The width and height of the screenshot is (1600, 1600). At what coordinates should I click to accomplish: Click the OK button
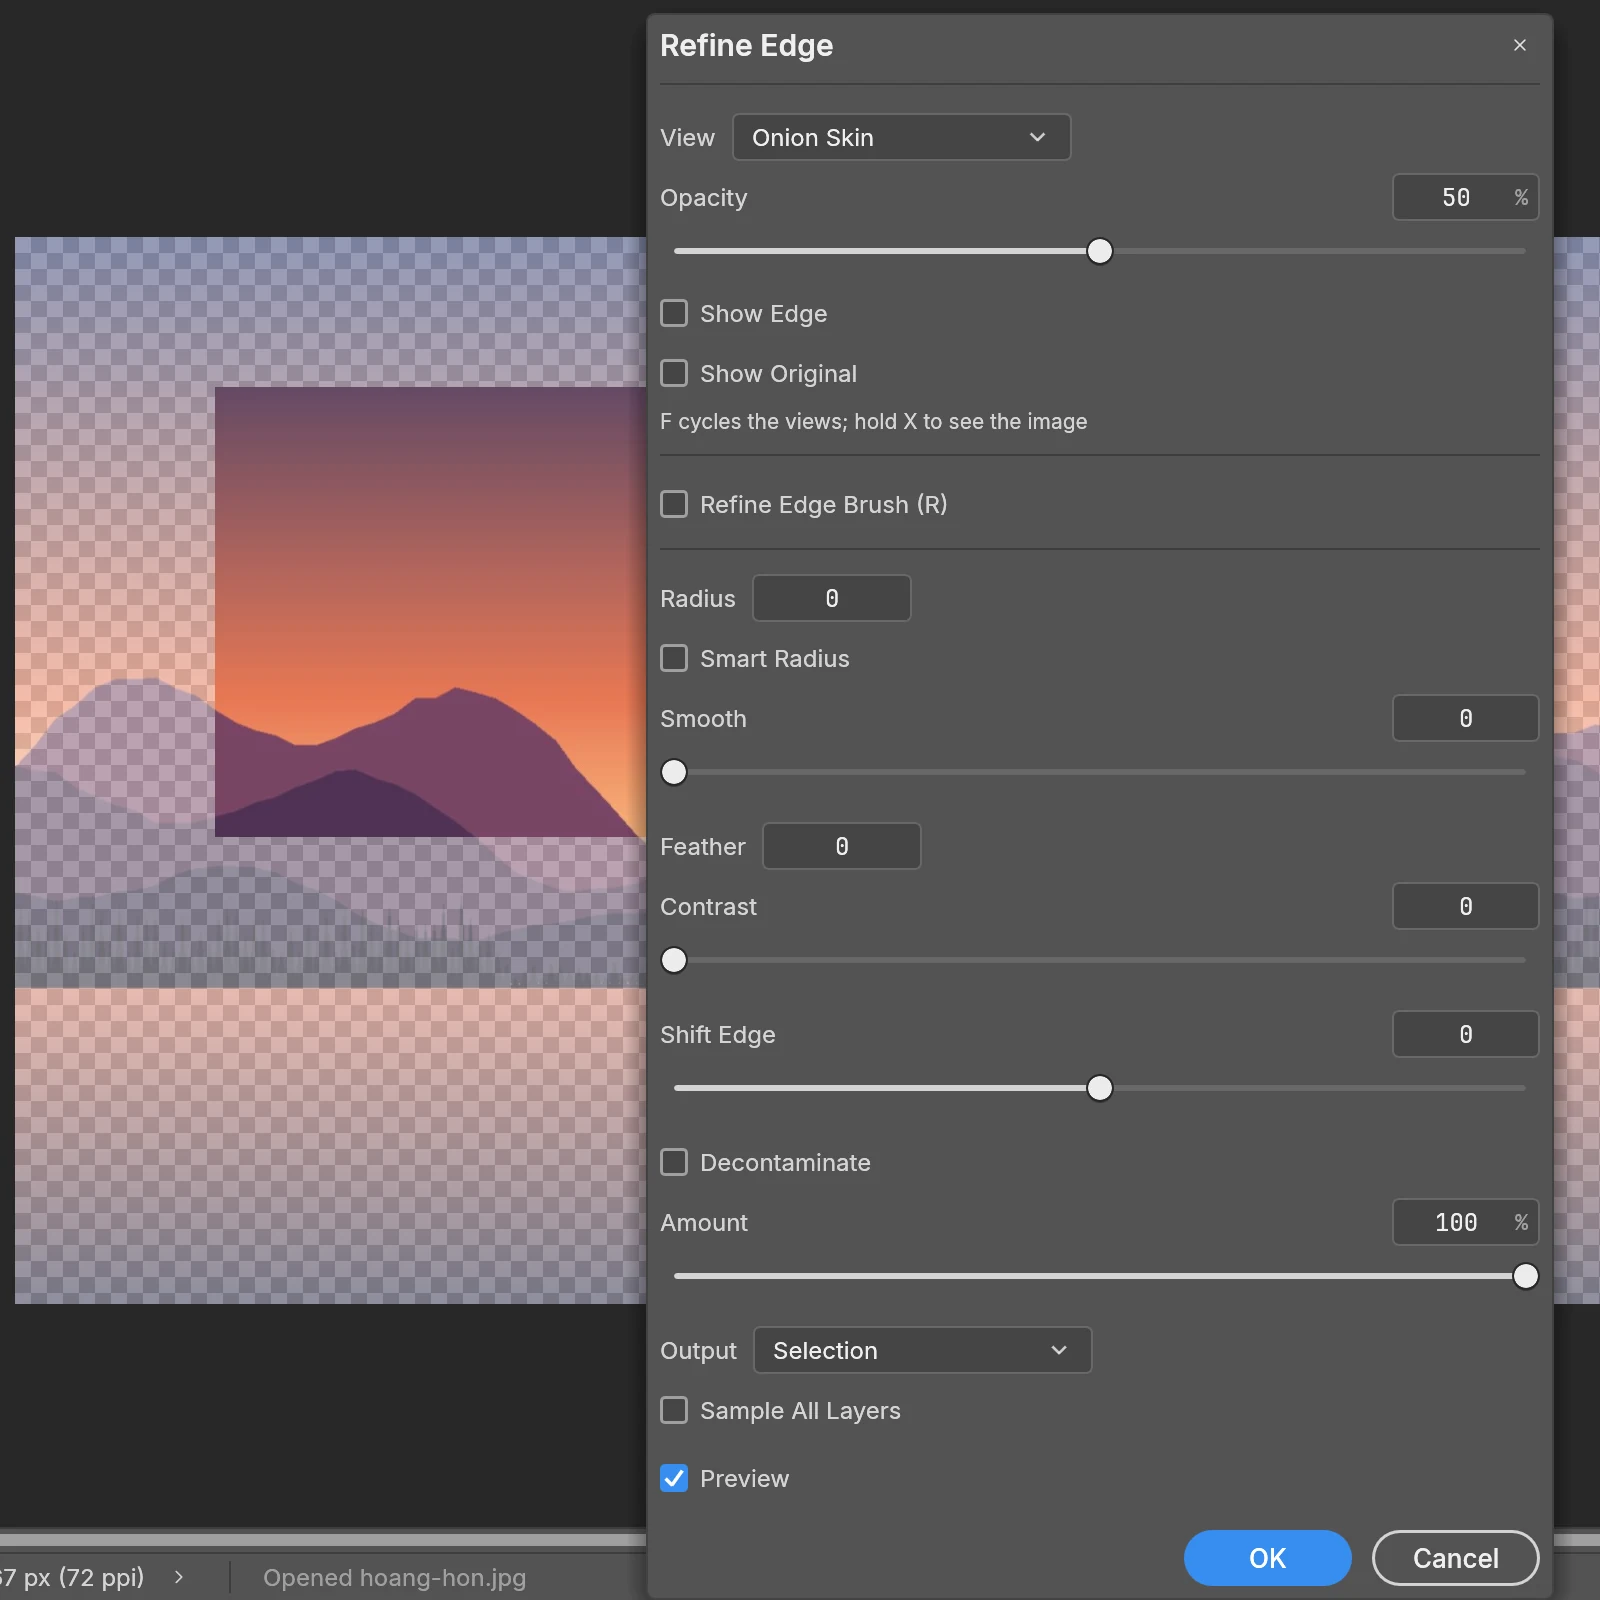click(1267, 1558)
